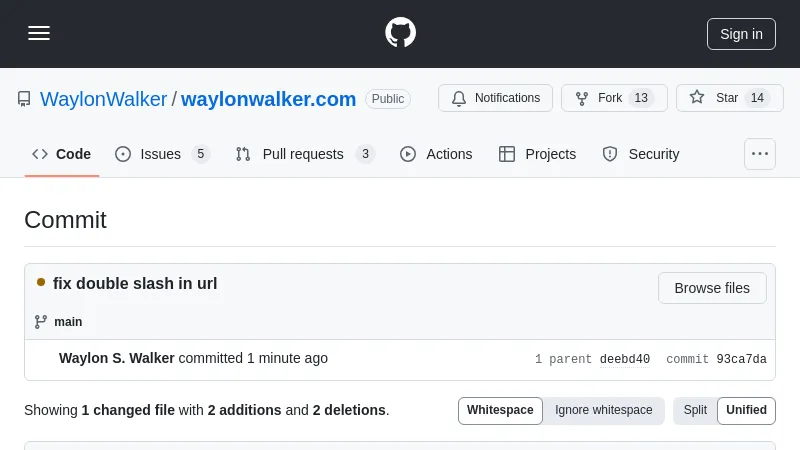
Task: Switch diff view to Split
Action: point(695,410)
